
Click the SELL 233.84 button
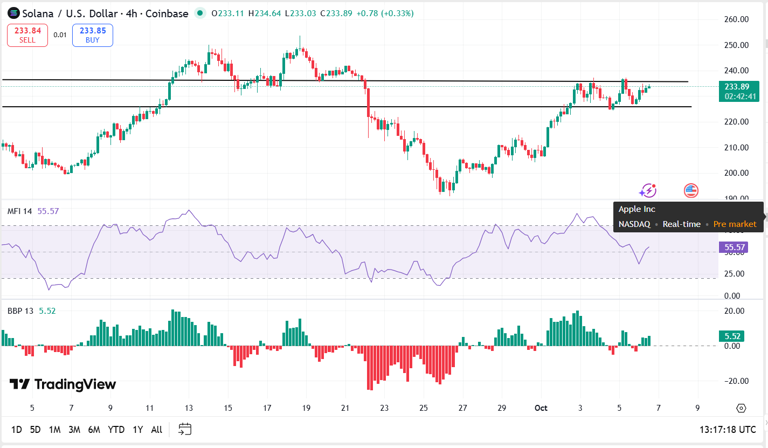[27, 35]
